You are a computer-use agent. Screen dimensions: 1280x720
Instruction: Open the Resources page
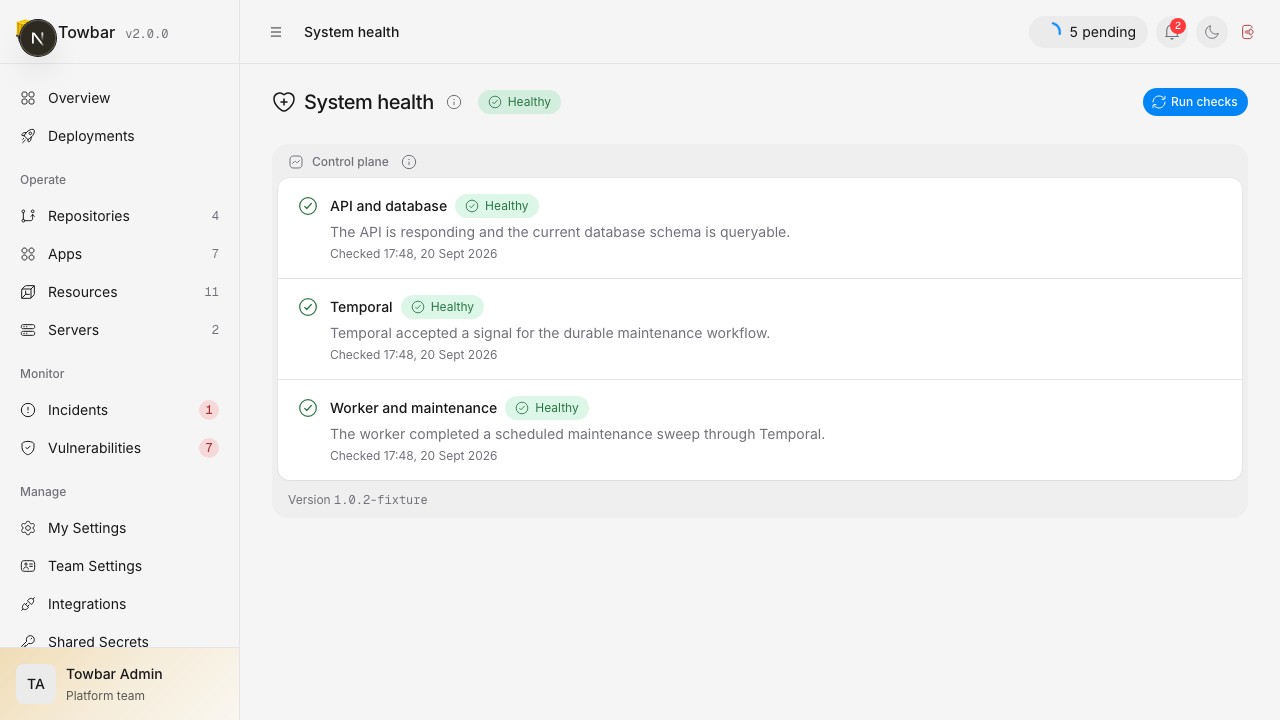click(119, 292)
